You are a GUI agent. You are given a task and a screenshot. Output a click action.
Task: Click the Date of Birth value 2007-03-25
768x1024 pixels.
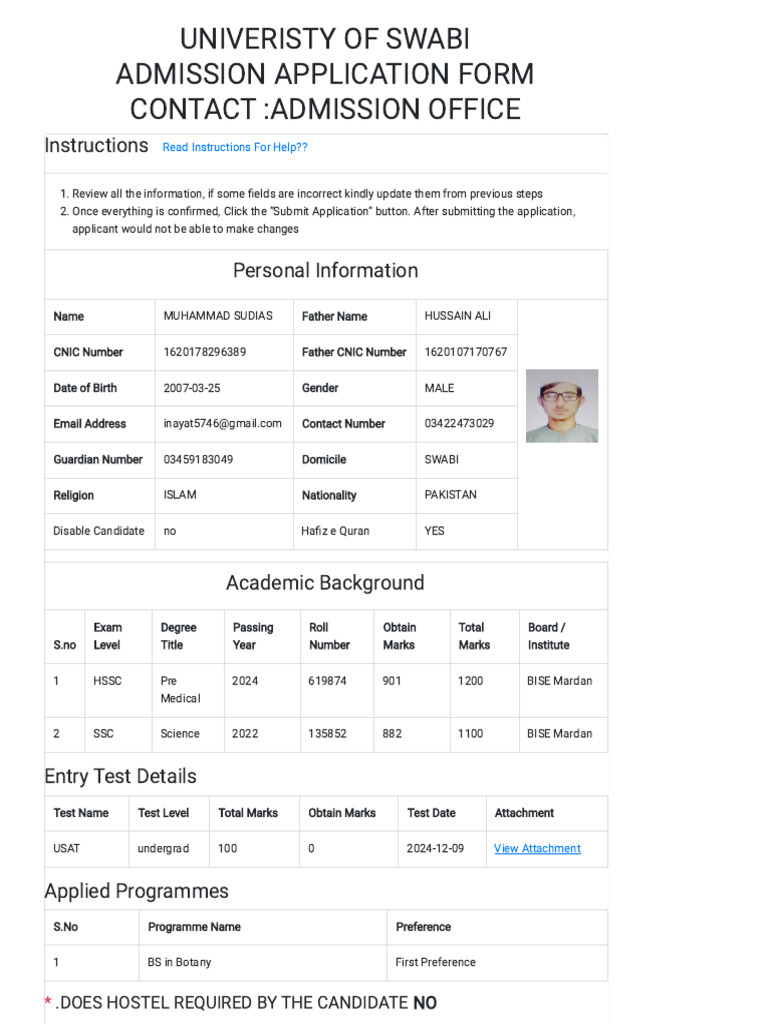click(192, 388)
